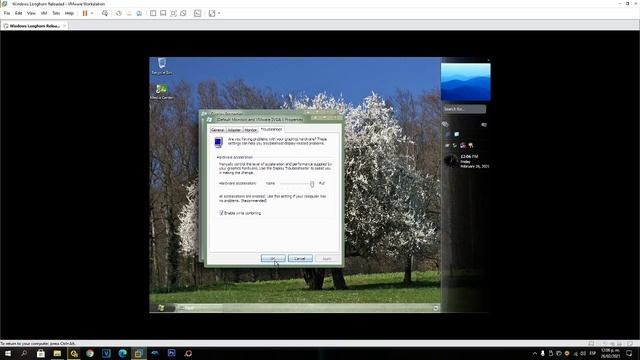640x360 pixels.
Task: Switch to the General tab in Properties dialog
Action: tap(218, 130)
